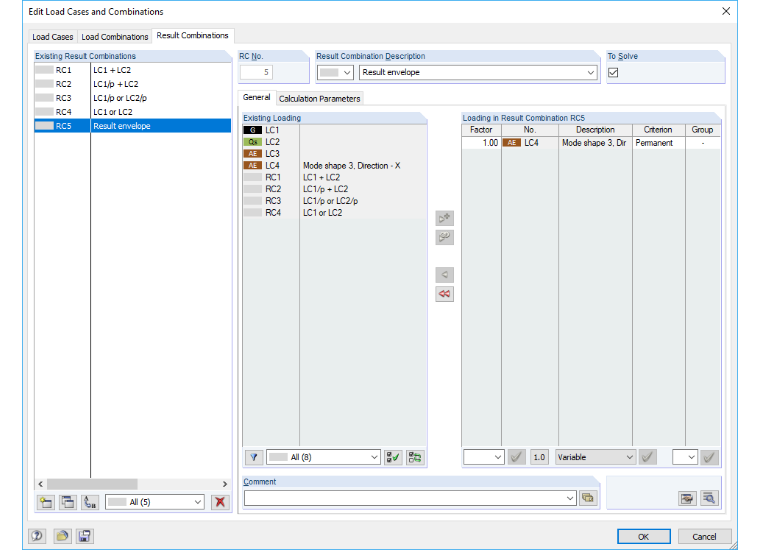Image resolution: width=760 pixels, height=550 pixels.
Task: Click the magnifier view icon at the lower right
Action: tap(709, 498)
